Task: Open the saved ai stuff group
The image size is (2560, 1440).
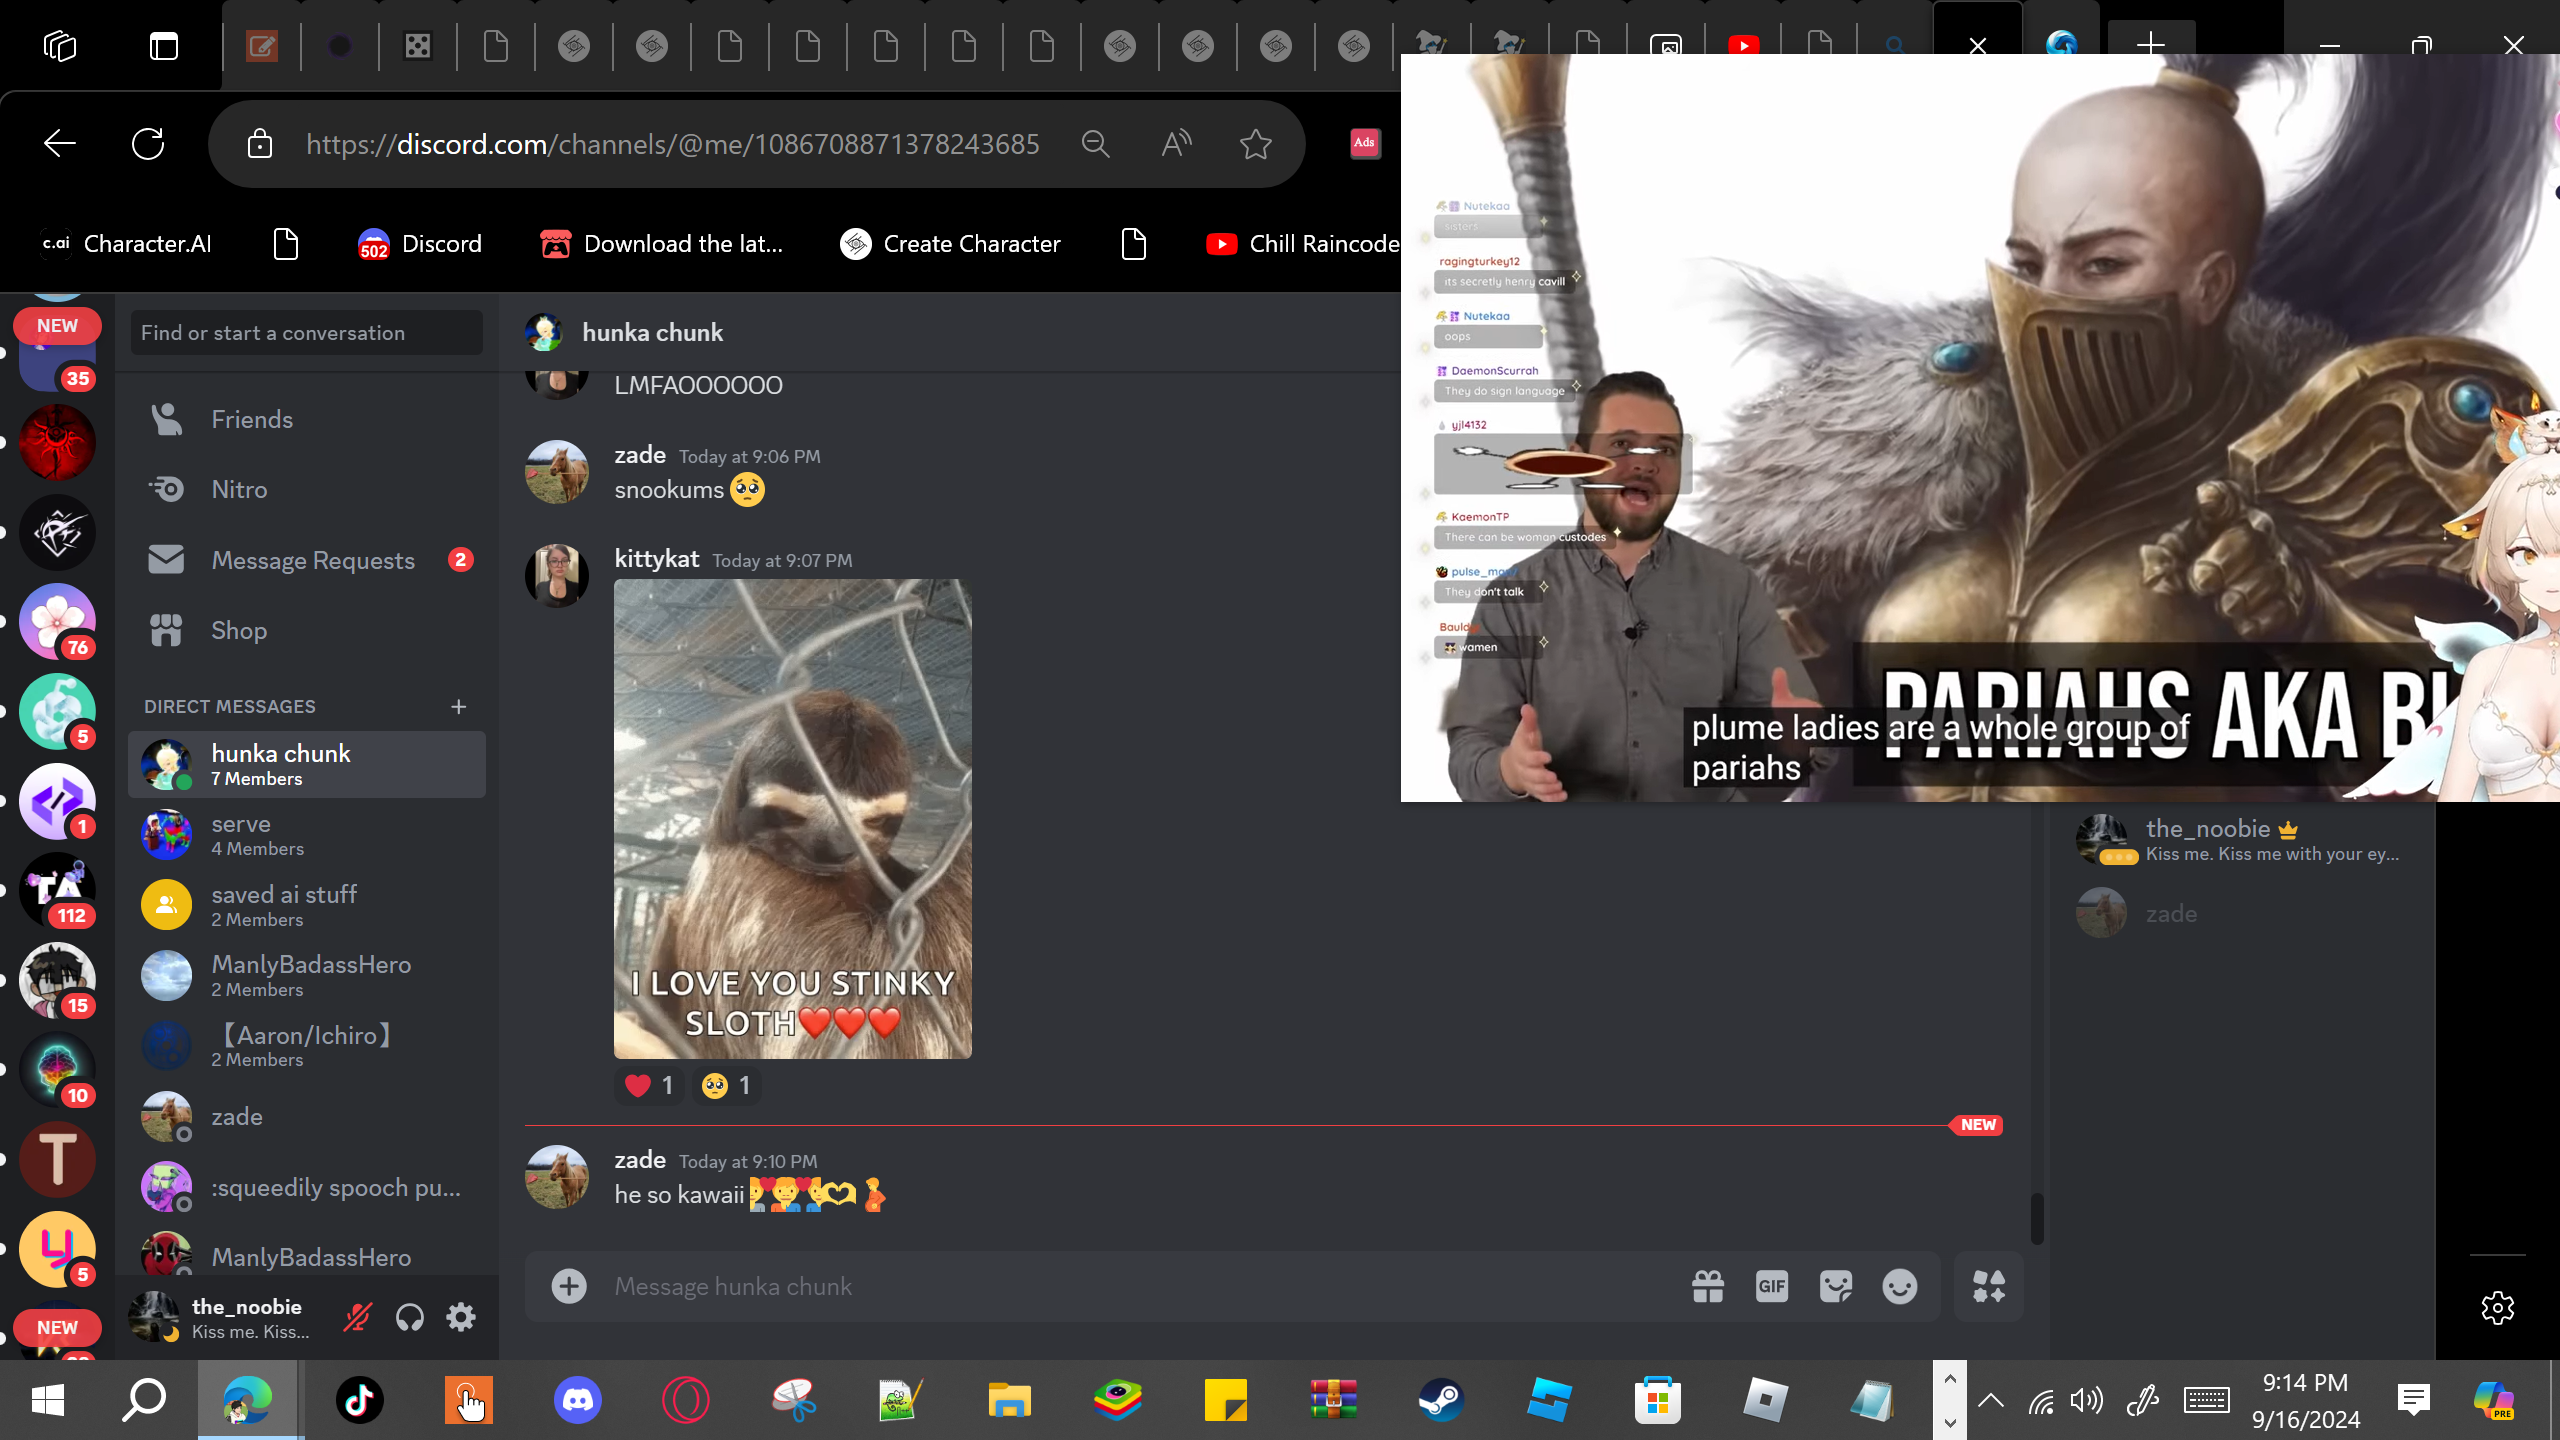Action: point(307,905)
